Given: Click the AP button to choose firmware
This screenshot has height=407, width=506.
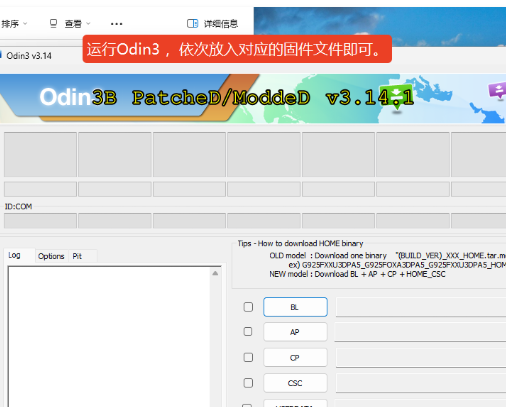Looking at the screenshot, I should coord(295,332).
